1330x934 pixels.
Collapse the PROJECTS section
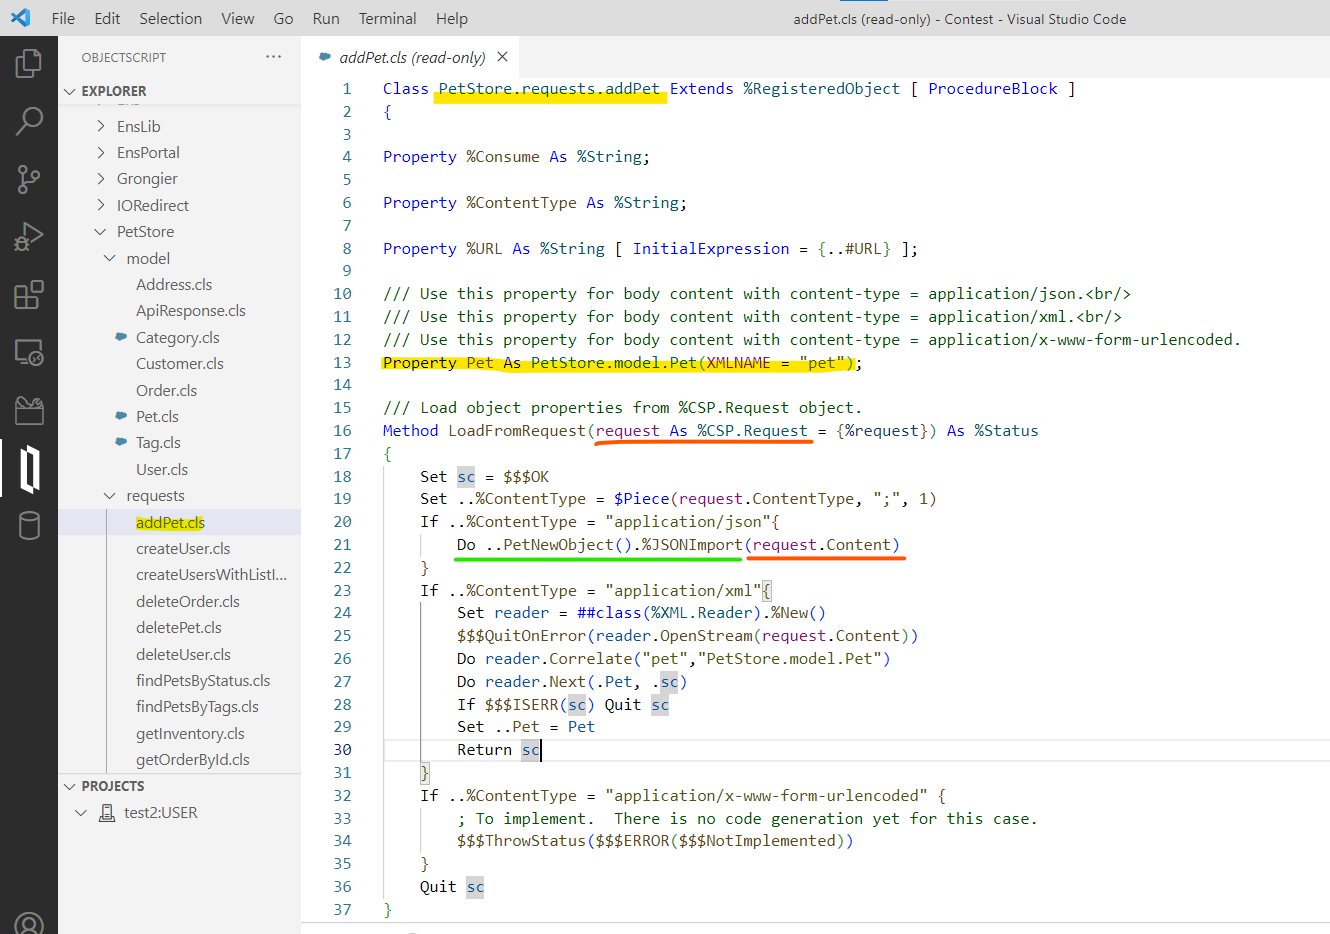70,786
